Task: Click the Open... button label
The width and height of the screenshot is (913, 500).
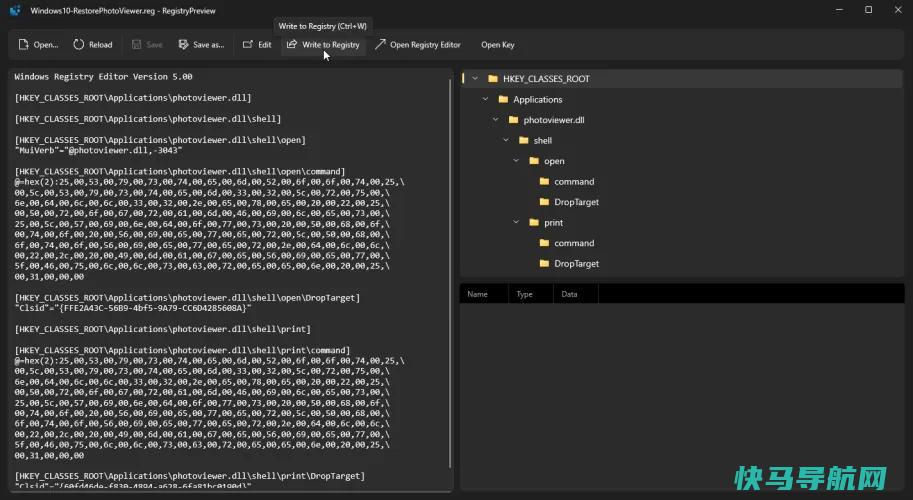Action: (x=46, y=45)
